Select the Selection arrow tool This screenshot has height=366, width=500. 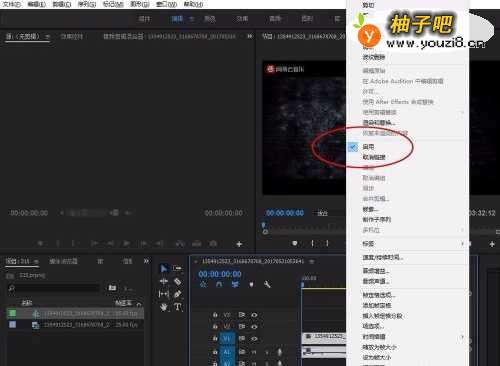tap(164, 268)
